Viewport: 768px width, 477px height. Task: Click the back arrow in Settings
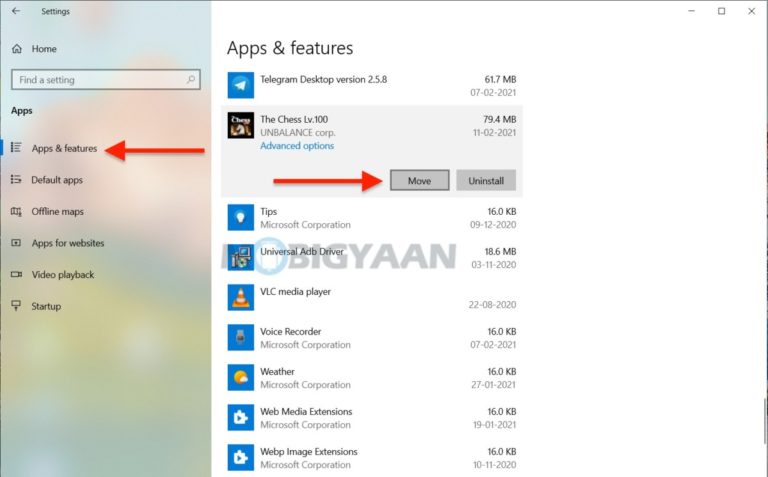pos(16,11)
